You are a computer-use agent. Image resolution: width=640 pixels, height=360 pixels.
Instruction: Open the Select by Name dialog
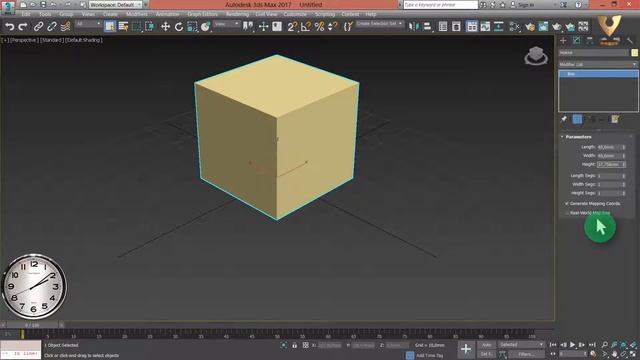pyautogui.click(x=123, y=27)
